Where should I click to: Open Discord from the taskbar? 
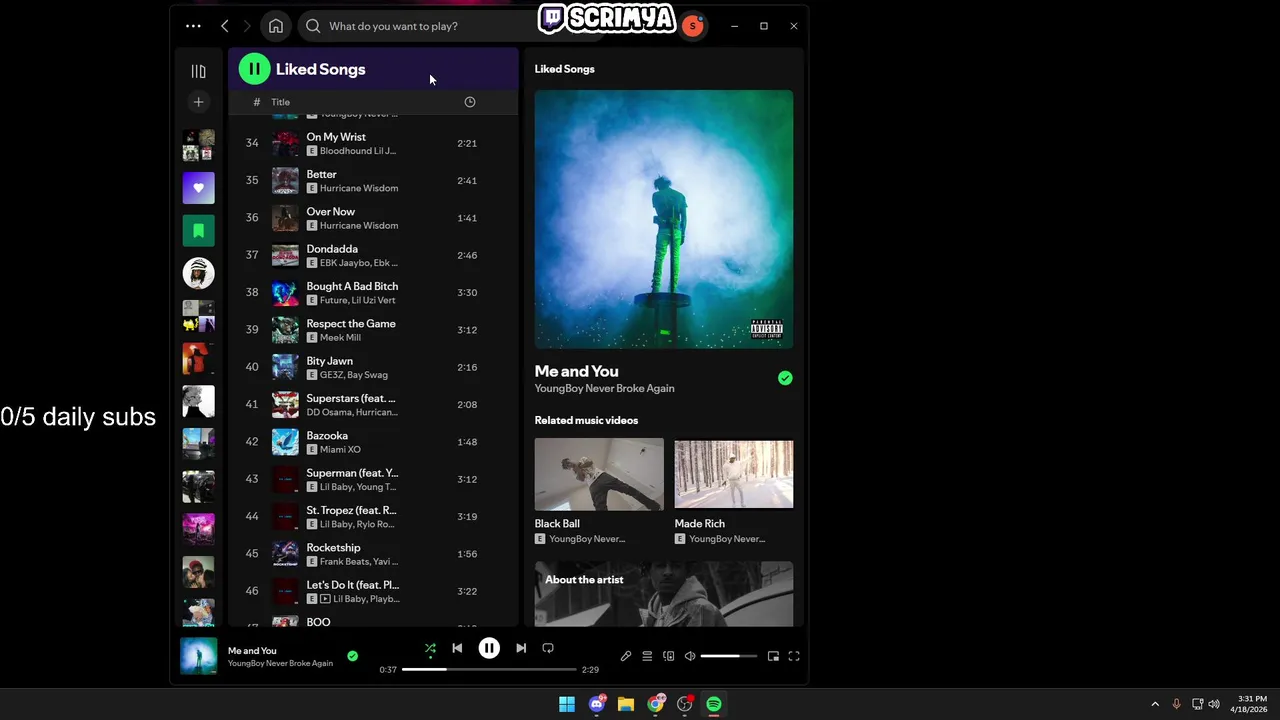coord(597,704)
